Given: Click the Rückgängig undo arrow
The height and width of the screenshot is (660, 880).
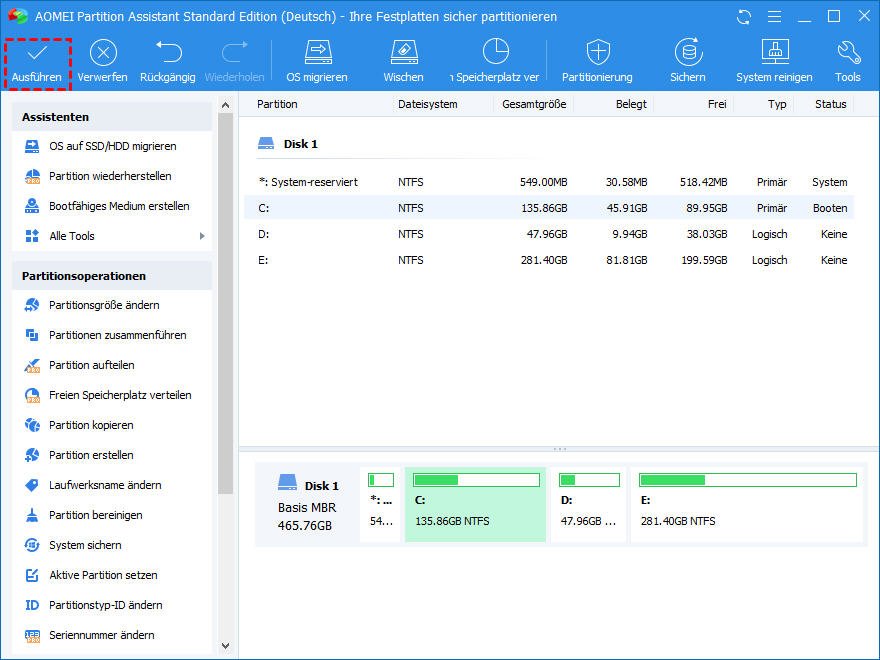Looking at the screenshot, I should [168, 52].
